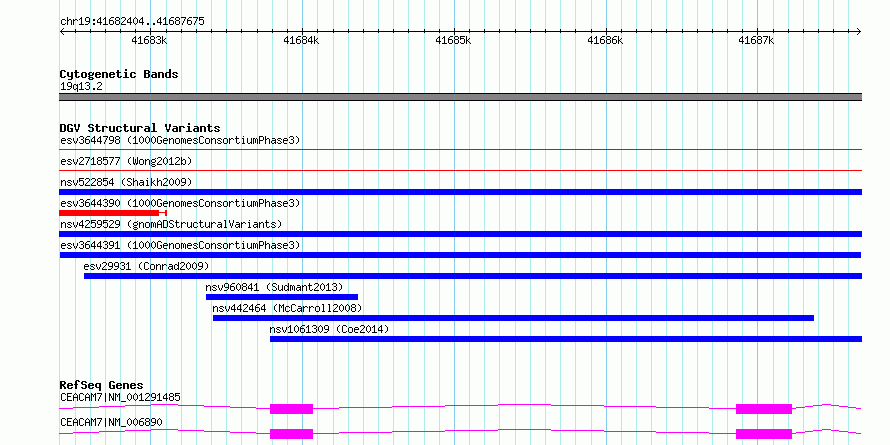Open variant nsv442464 (McCarroll2008) label

tap(287, 308)
